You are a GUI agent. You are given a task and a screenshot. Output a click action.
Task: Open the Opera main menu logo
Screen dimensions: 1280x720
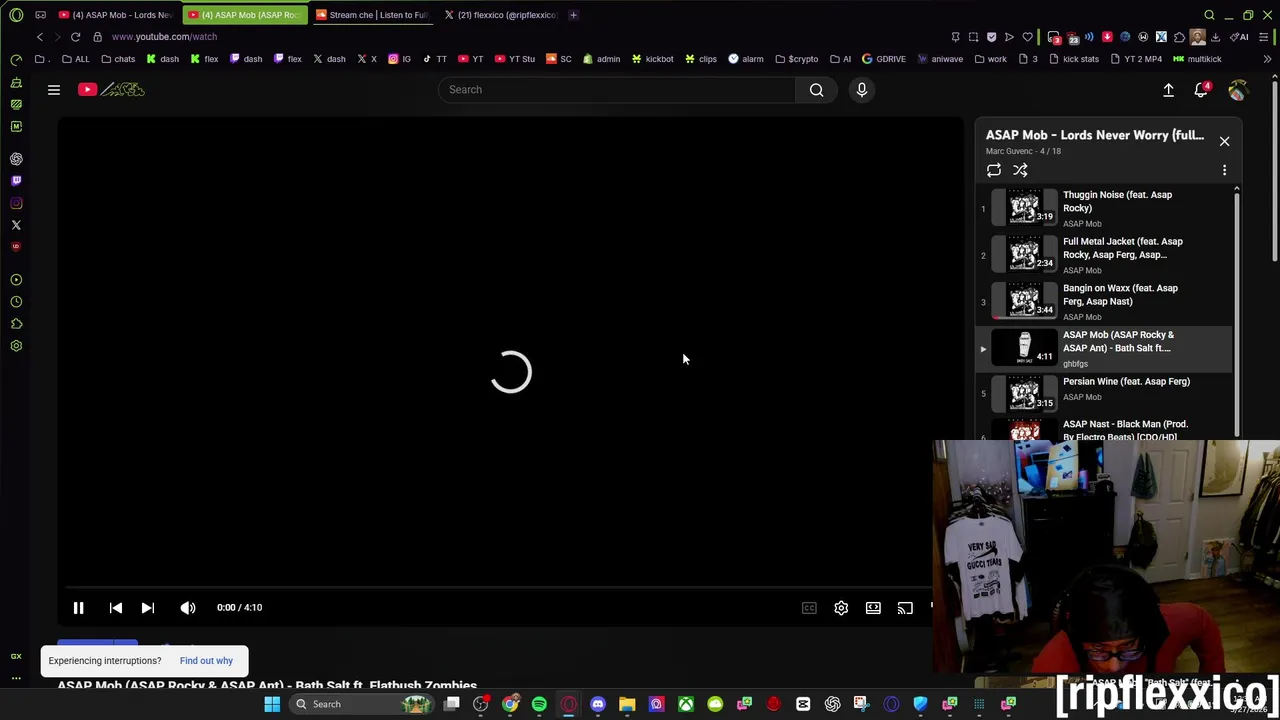click(16, 15)
